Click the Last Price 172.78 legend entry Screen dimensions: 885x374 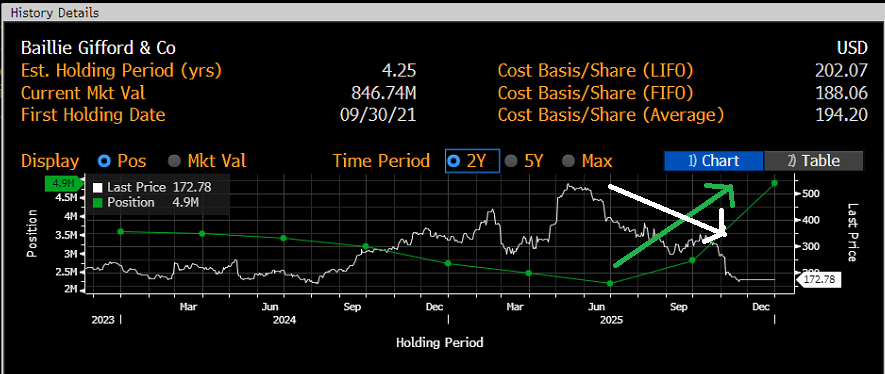[x=152, y=188]
